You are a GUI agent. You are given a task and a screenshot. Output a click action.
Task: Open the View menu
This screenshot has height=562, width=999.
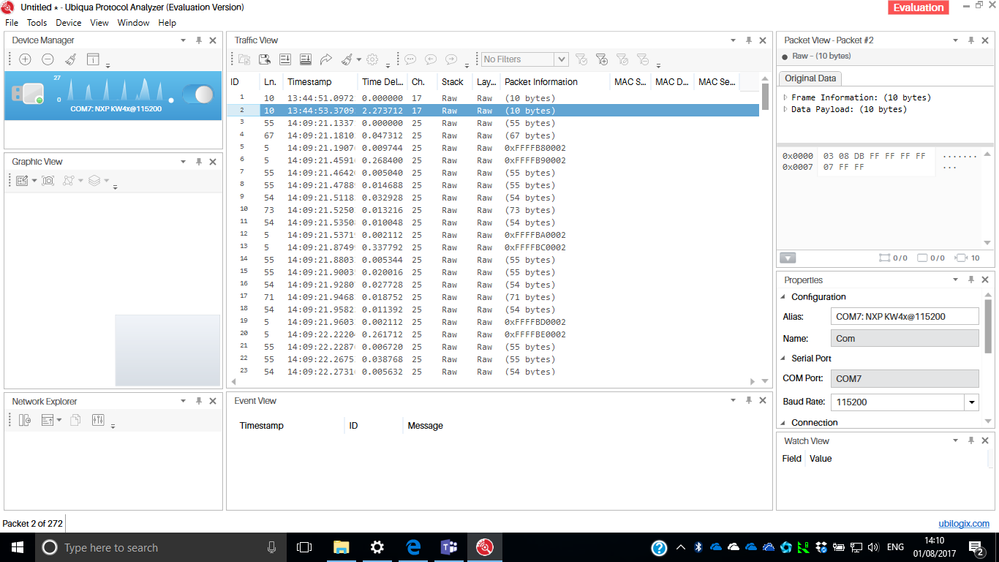(x=99, y=23)
